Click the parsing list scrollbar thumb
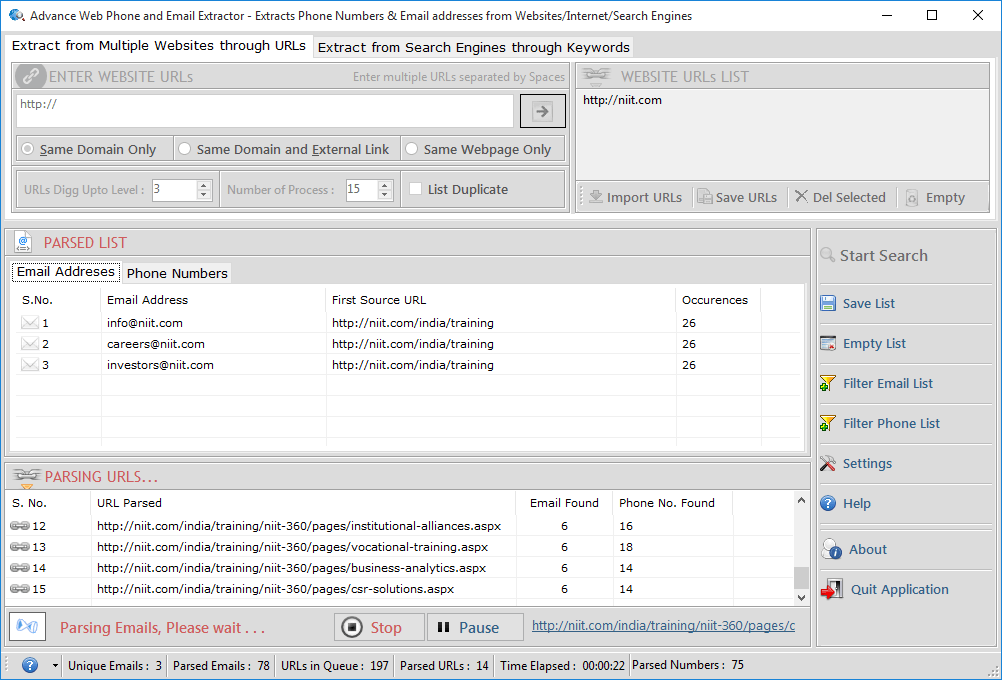This screenshot has height=680, width=1002. 801,577
